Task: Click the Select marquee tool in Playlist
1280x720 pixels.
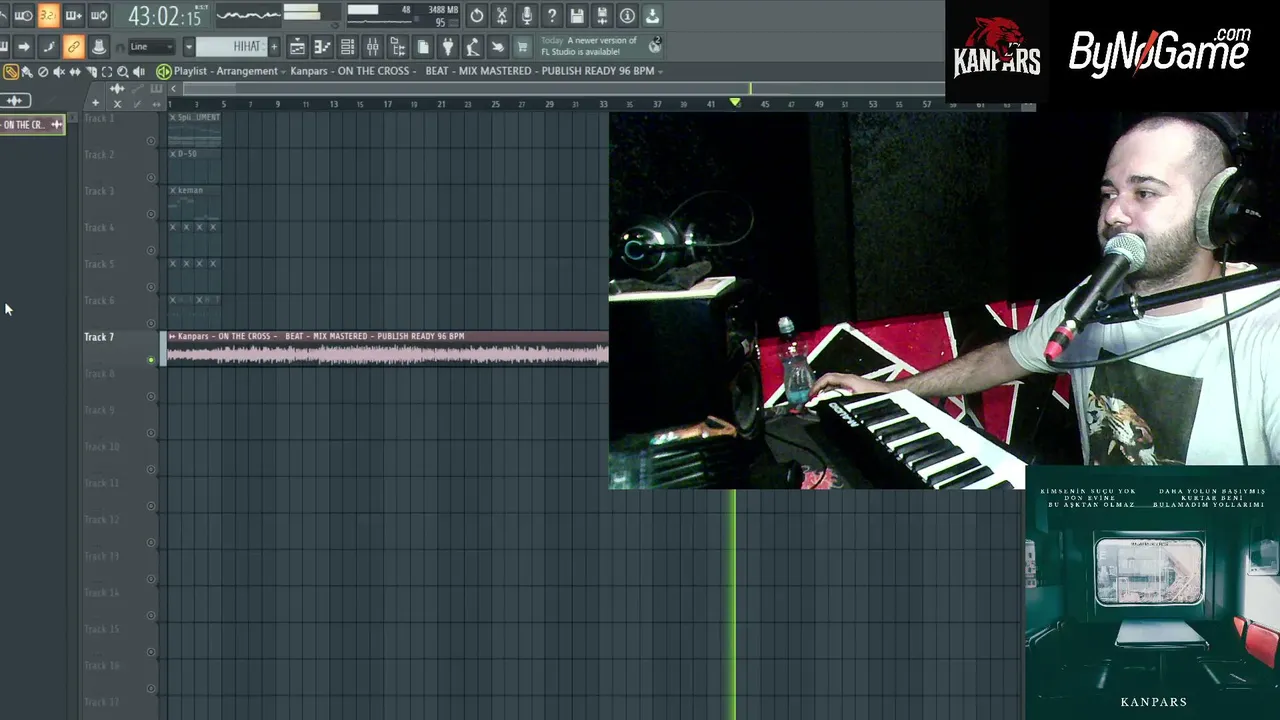Action: [107, 71]
